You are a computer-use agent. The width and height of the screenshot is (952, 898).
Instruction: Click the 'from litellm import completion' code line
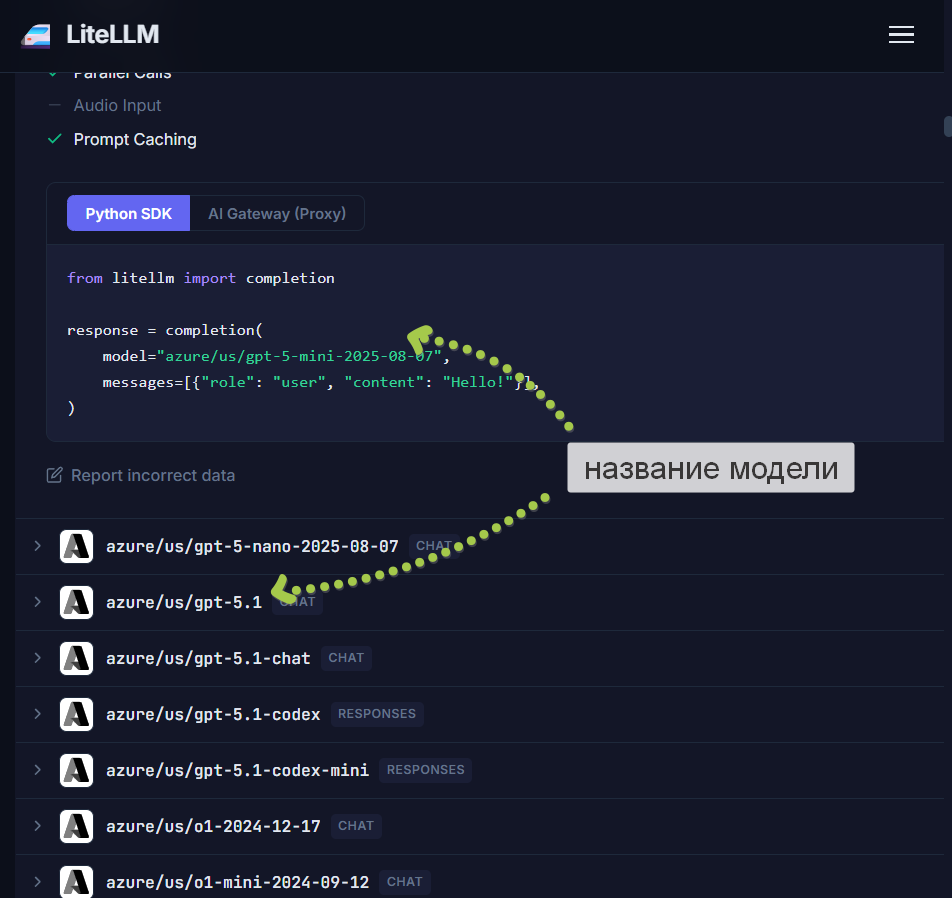[x=200, y=278]
